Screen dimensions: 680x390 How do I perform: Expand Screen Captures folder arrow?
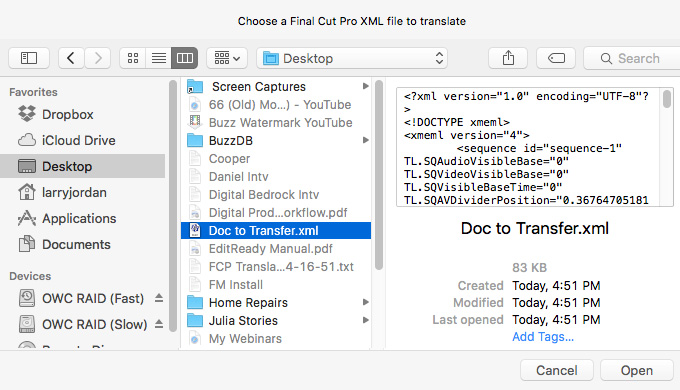pos(366,86)
